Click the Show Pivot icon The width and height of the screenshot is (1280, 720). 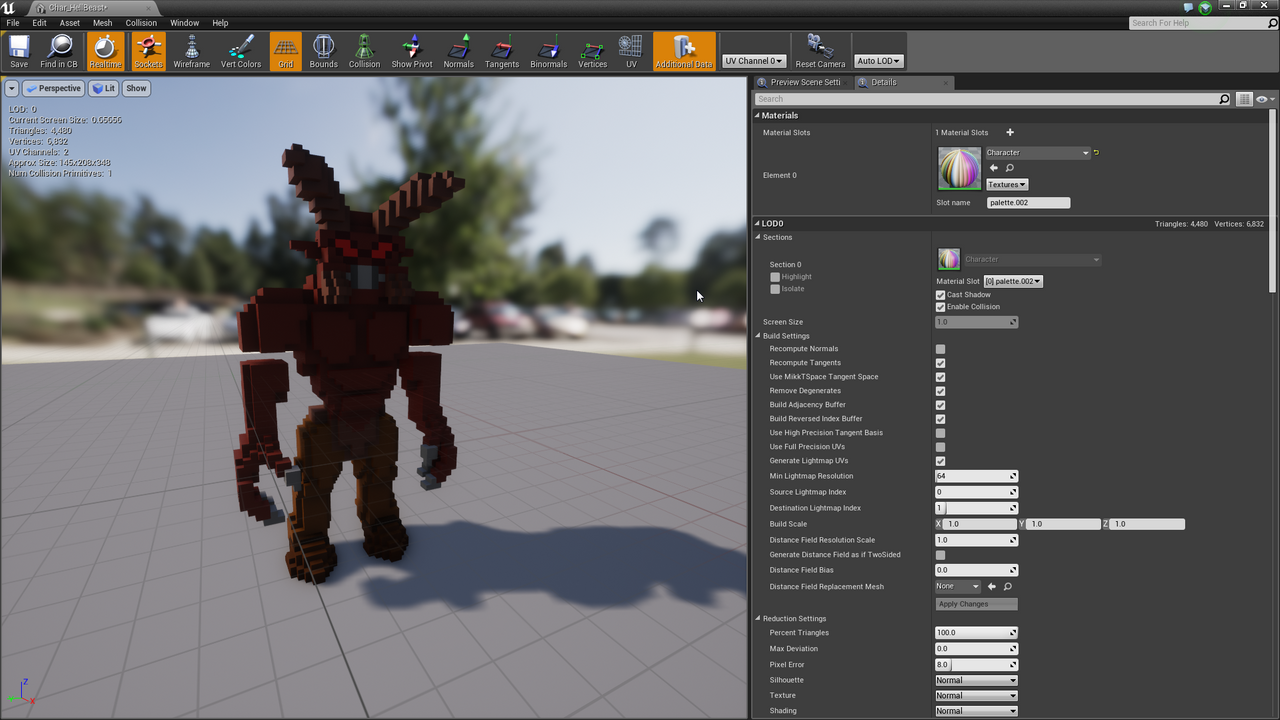coord(412,51)
